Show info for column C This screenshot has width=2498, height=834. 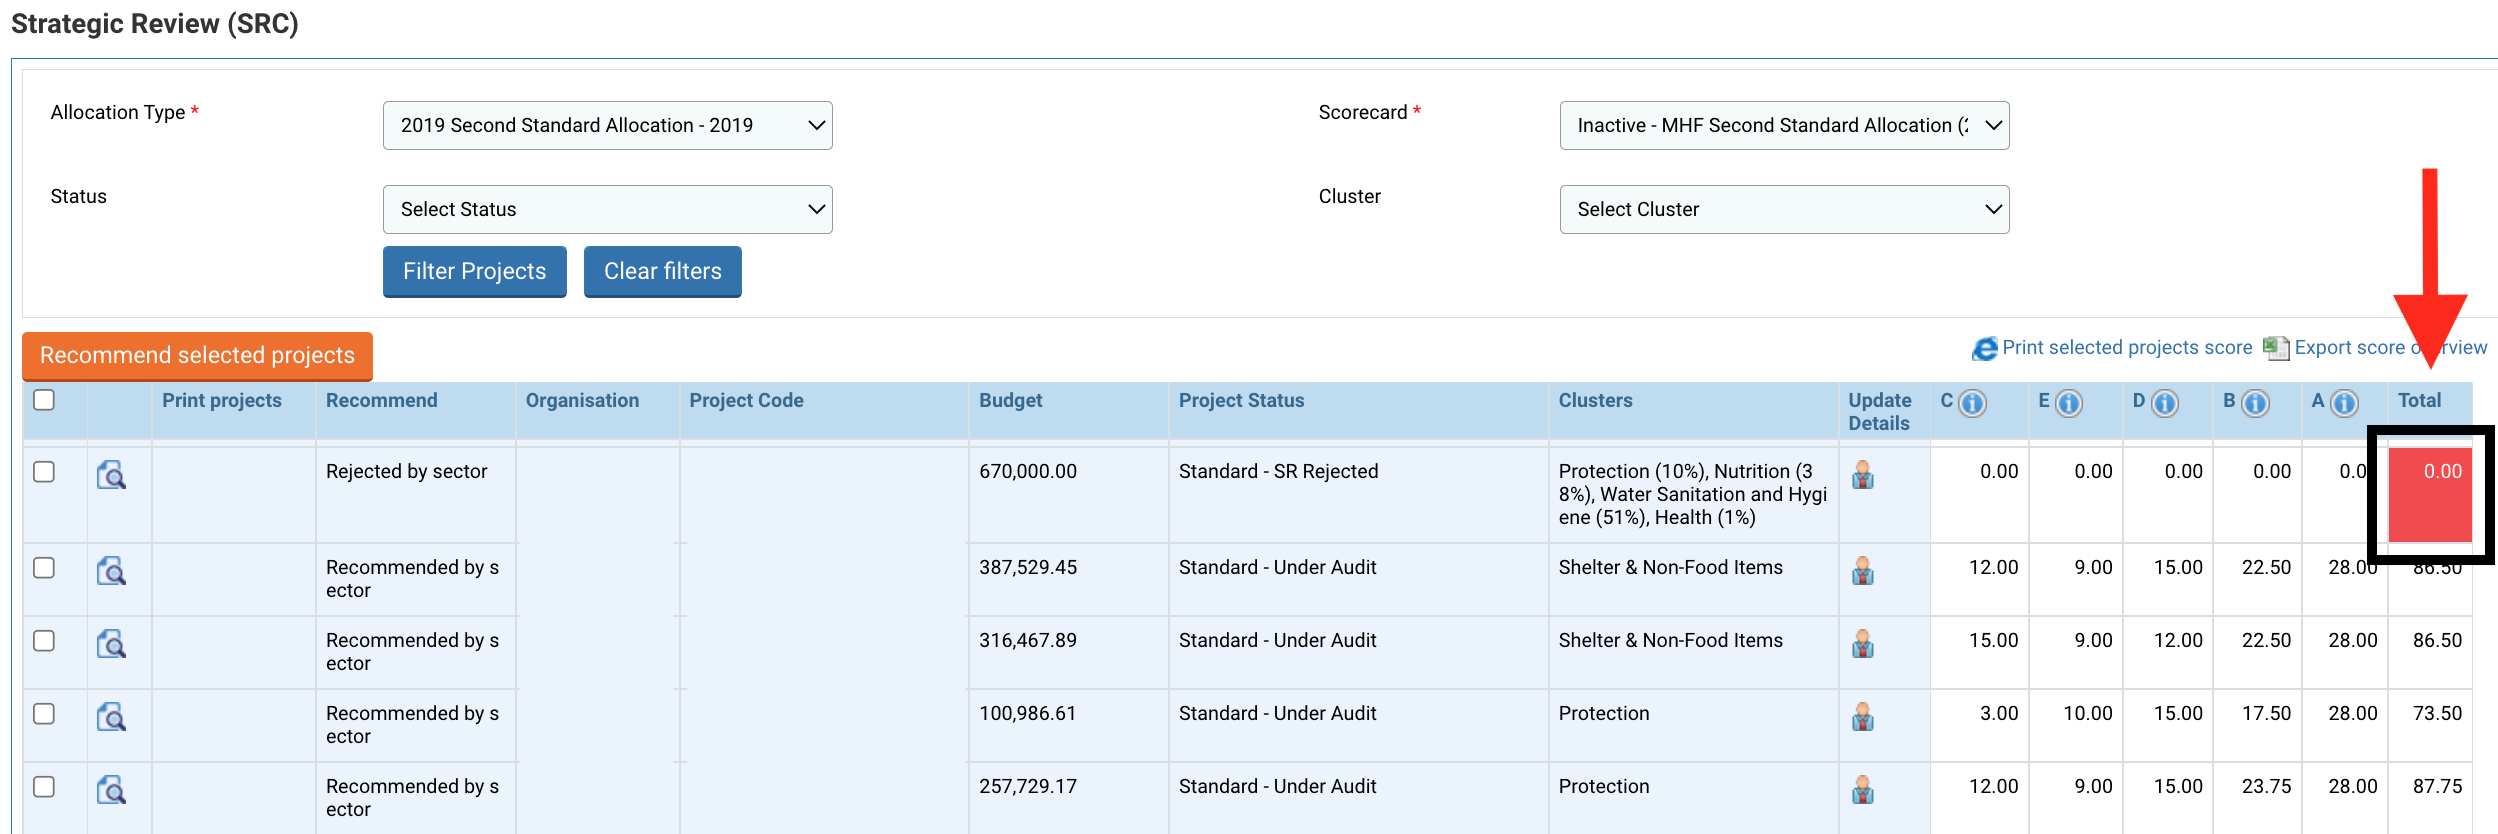(1972, 403)
